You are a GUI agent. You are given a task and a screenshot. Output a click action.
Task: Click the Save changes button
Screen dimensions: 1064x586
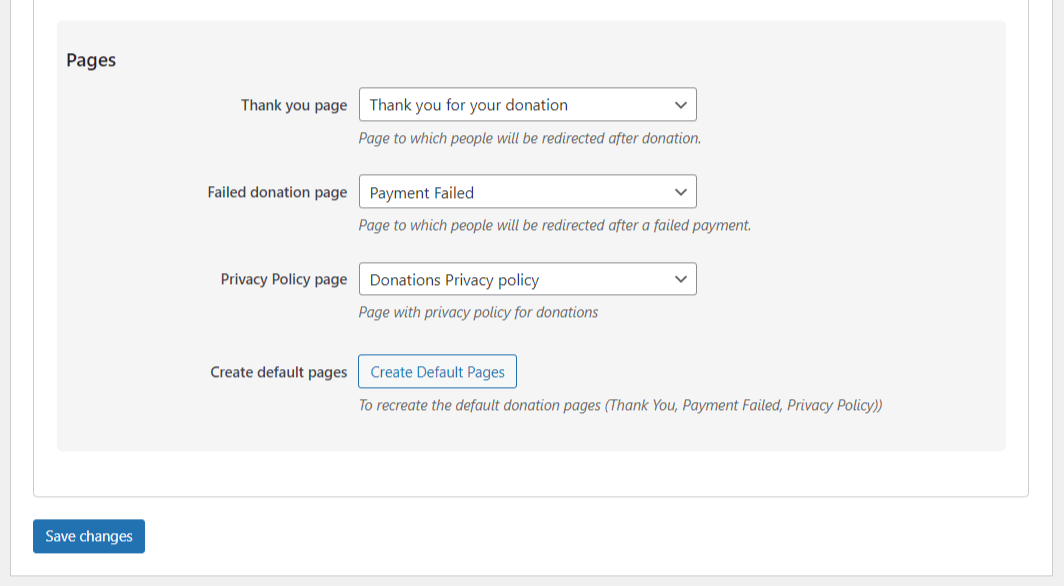[x=89, y=536]
